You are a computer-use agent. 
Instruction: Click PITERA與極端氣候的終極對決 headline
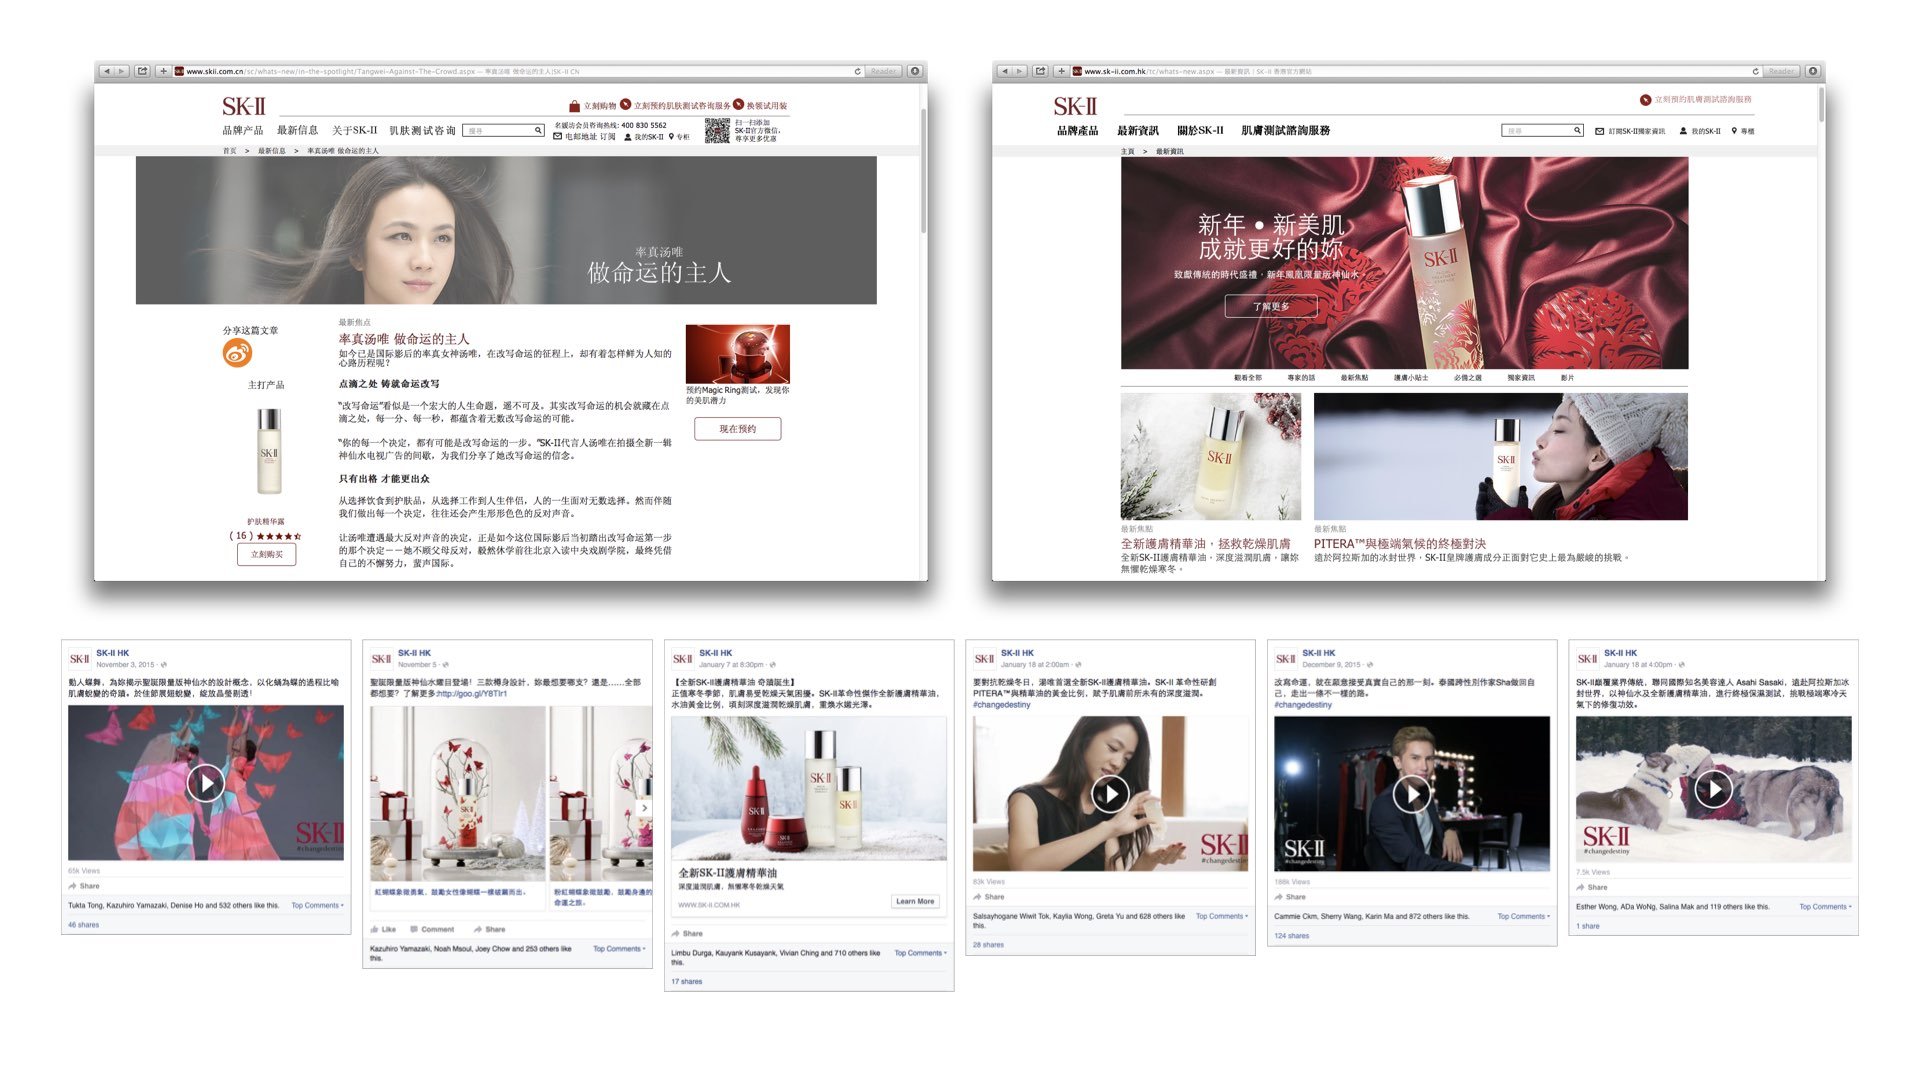[1400, 544]
